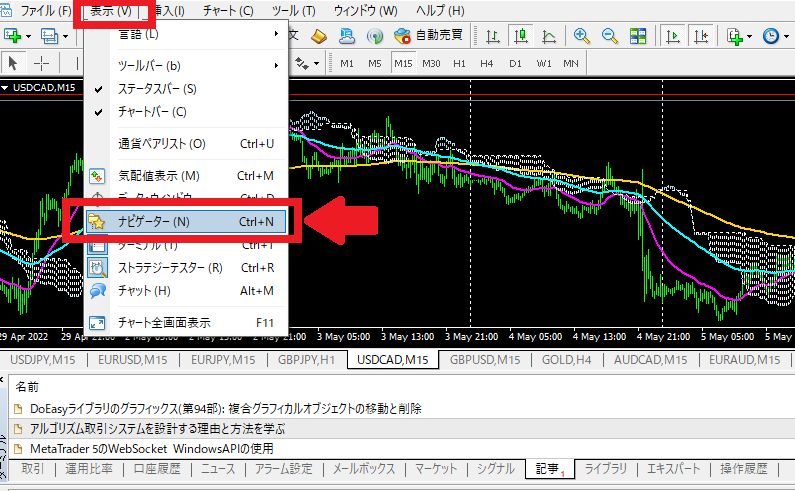Select the M15 timeframe button
The height and width of the screenshot is (491, 795).
click(x=403, y=63)
